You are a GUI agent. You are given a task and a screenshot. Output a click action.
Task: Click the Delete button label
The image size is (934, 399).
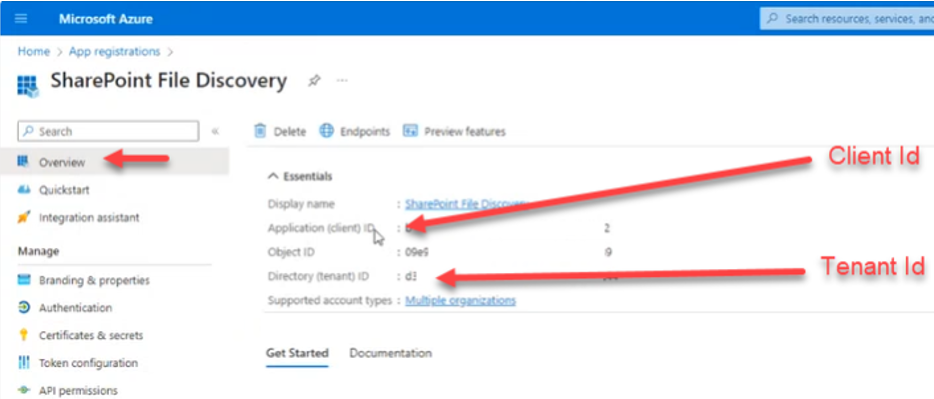(x=289, y=132)
